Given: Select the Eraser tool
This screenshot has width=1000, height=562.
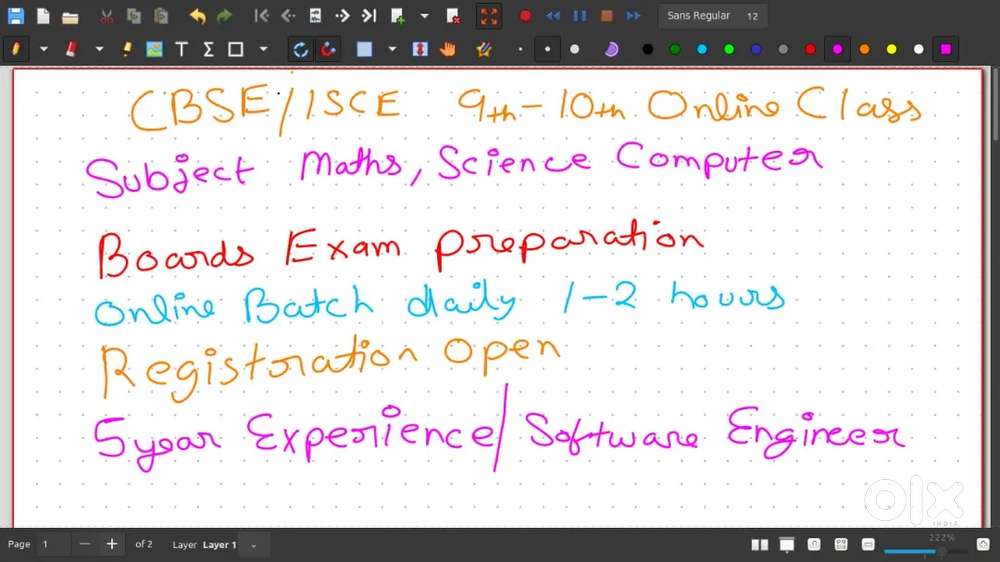Looking at the screenshot, I should (x=71, y=49).
